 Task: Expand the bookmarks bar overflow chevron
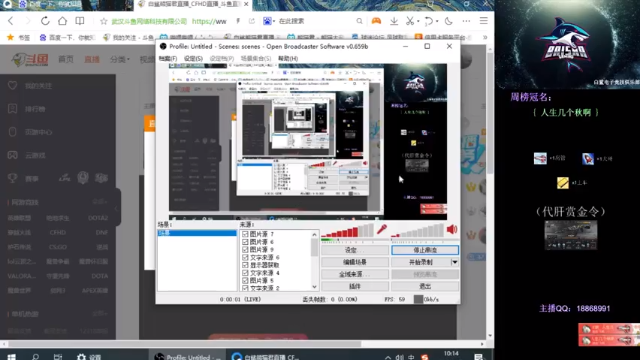coord(485,37)
